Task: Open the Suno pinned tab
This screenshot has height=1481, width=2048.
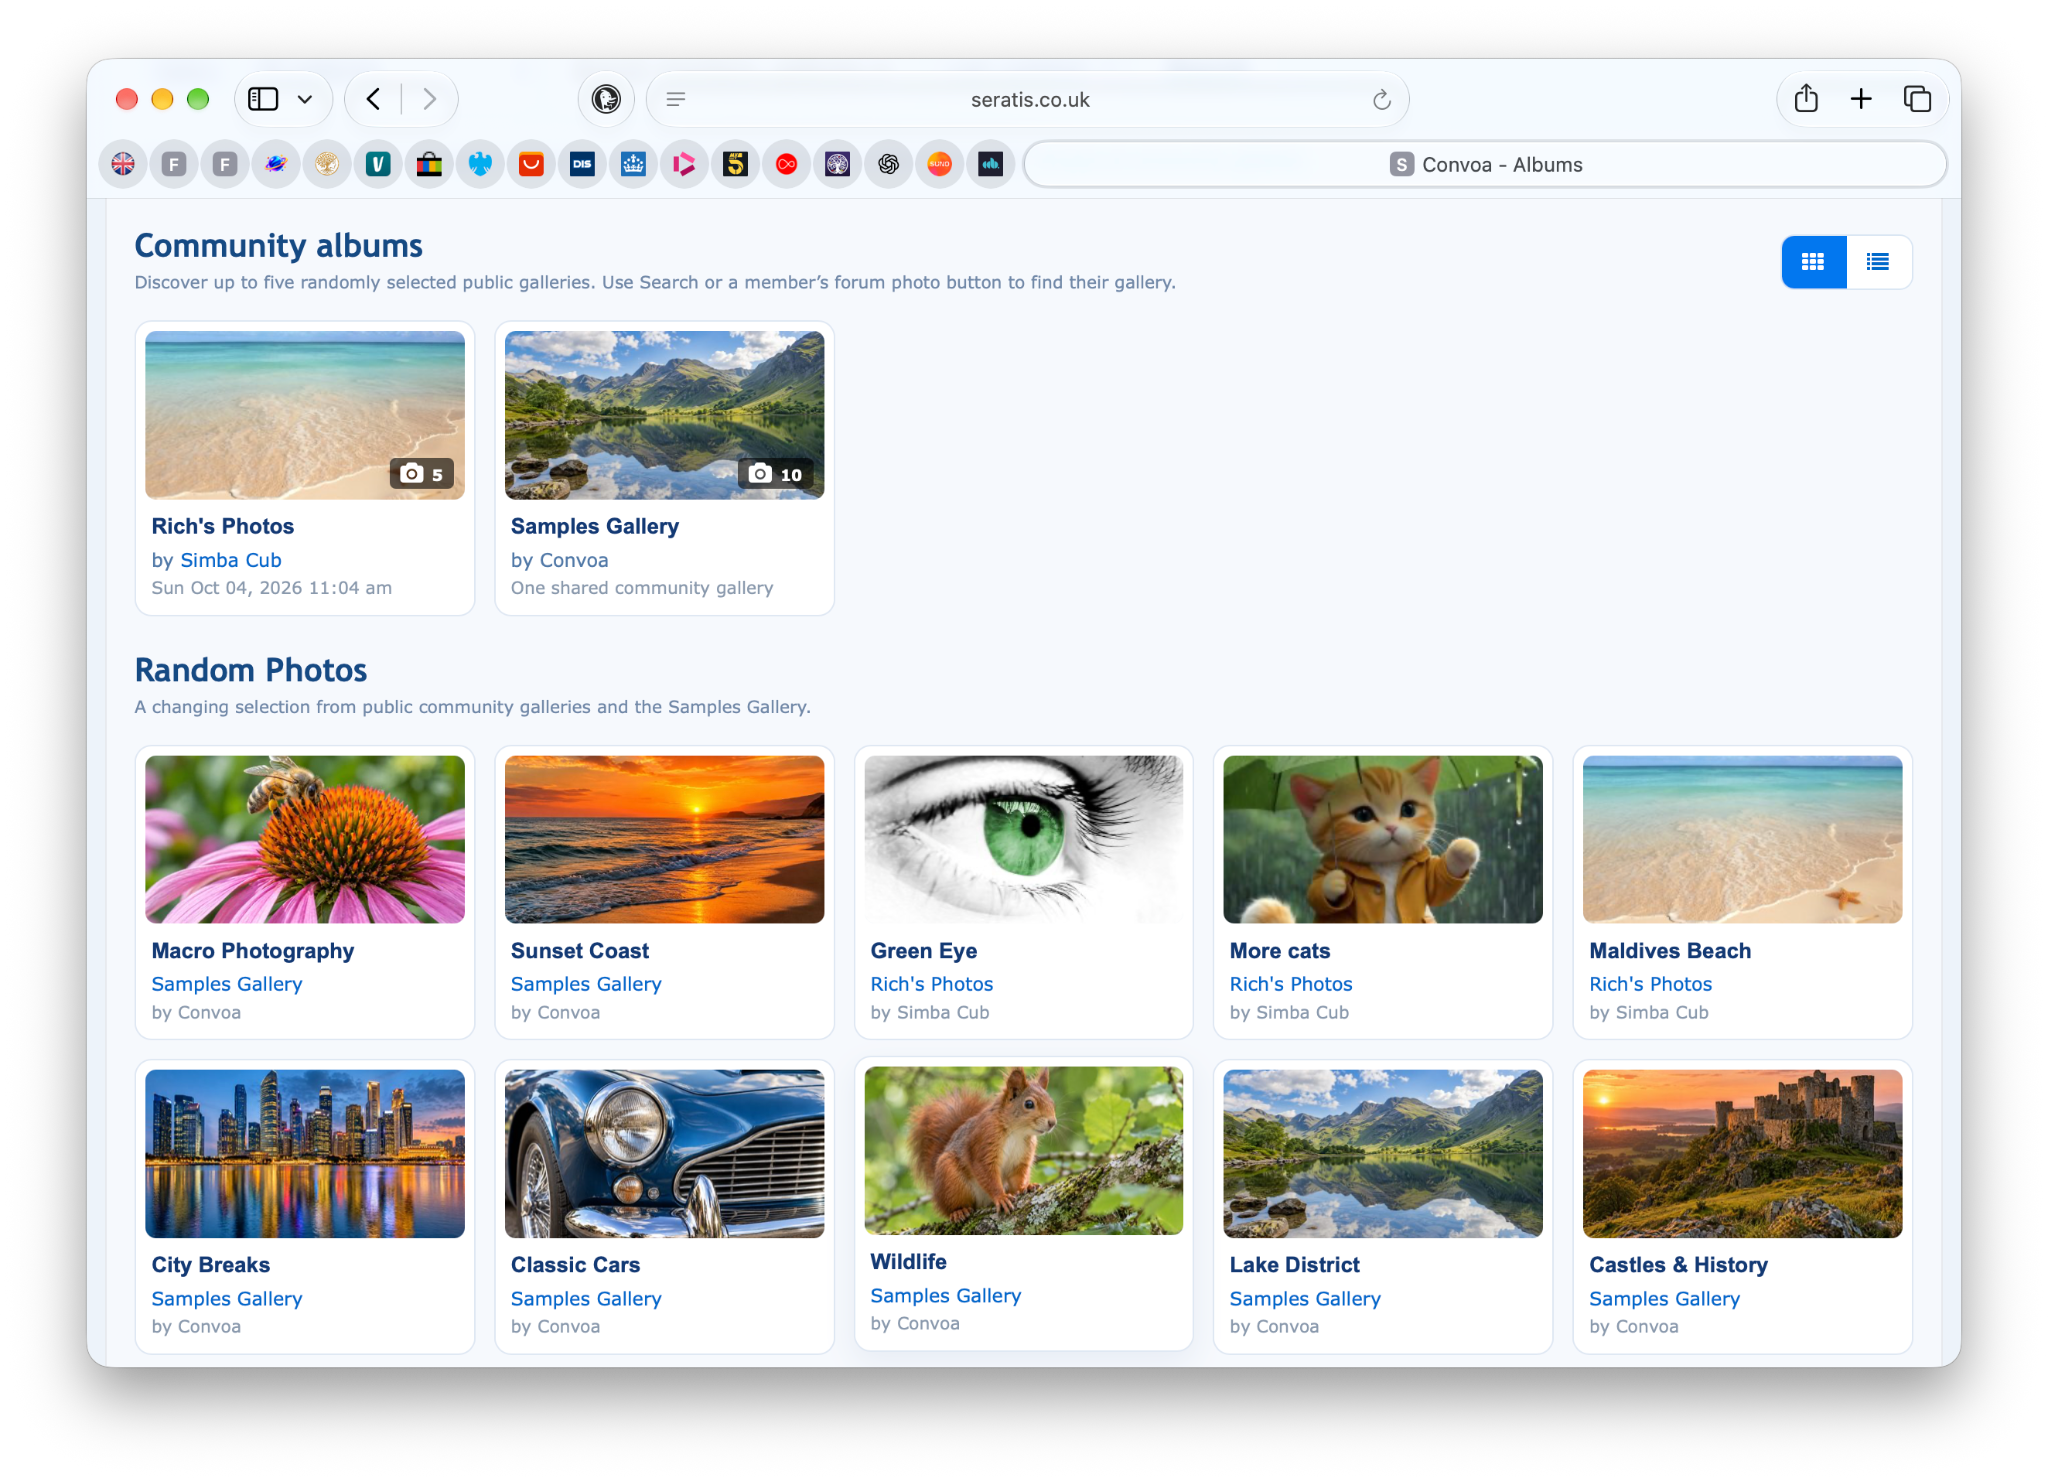Action: (939, 164)
